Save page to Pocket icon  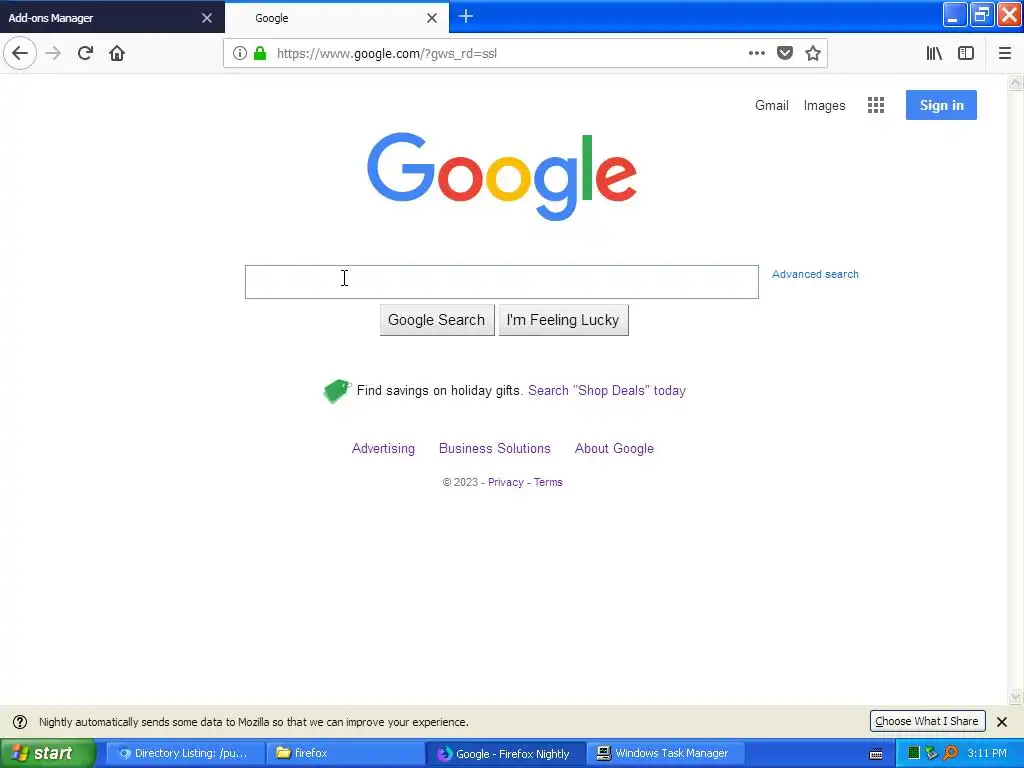point(785,53)
